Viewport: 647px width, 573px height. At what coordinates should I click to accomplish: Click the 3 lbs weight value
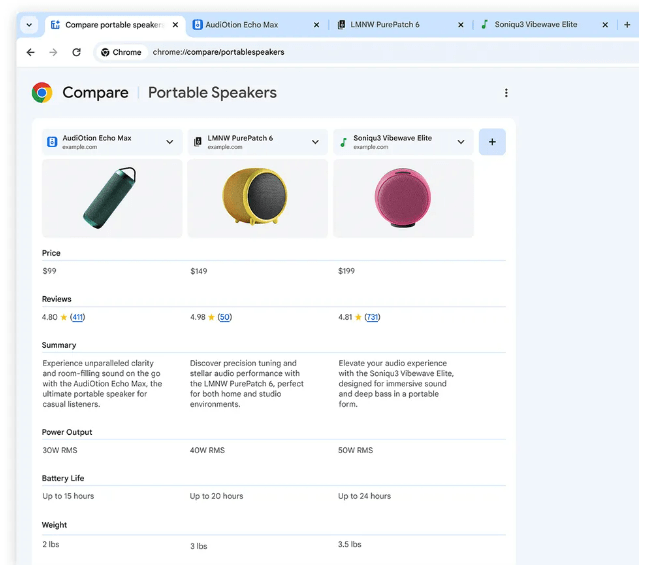click(198, 546)
